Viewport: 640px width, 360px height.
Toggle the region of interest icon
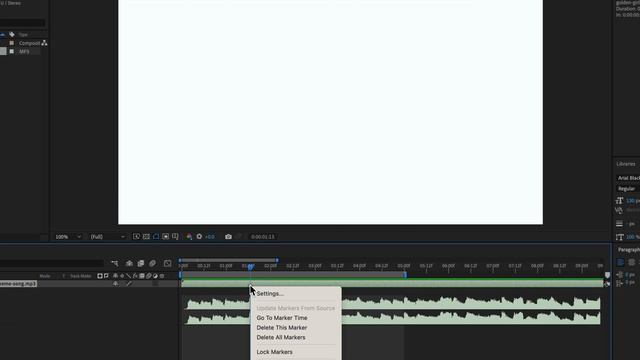(x=165, y=237)
